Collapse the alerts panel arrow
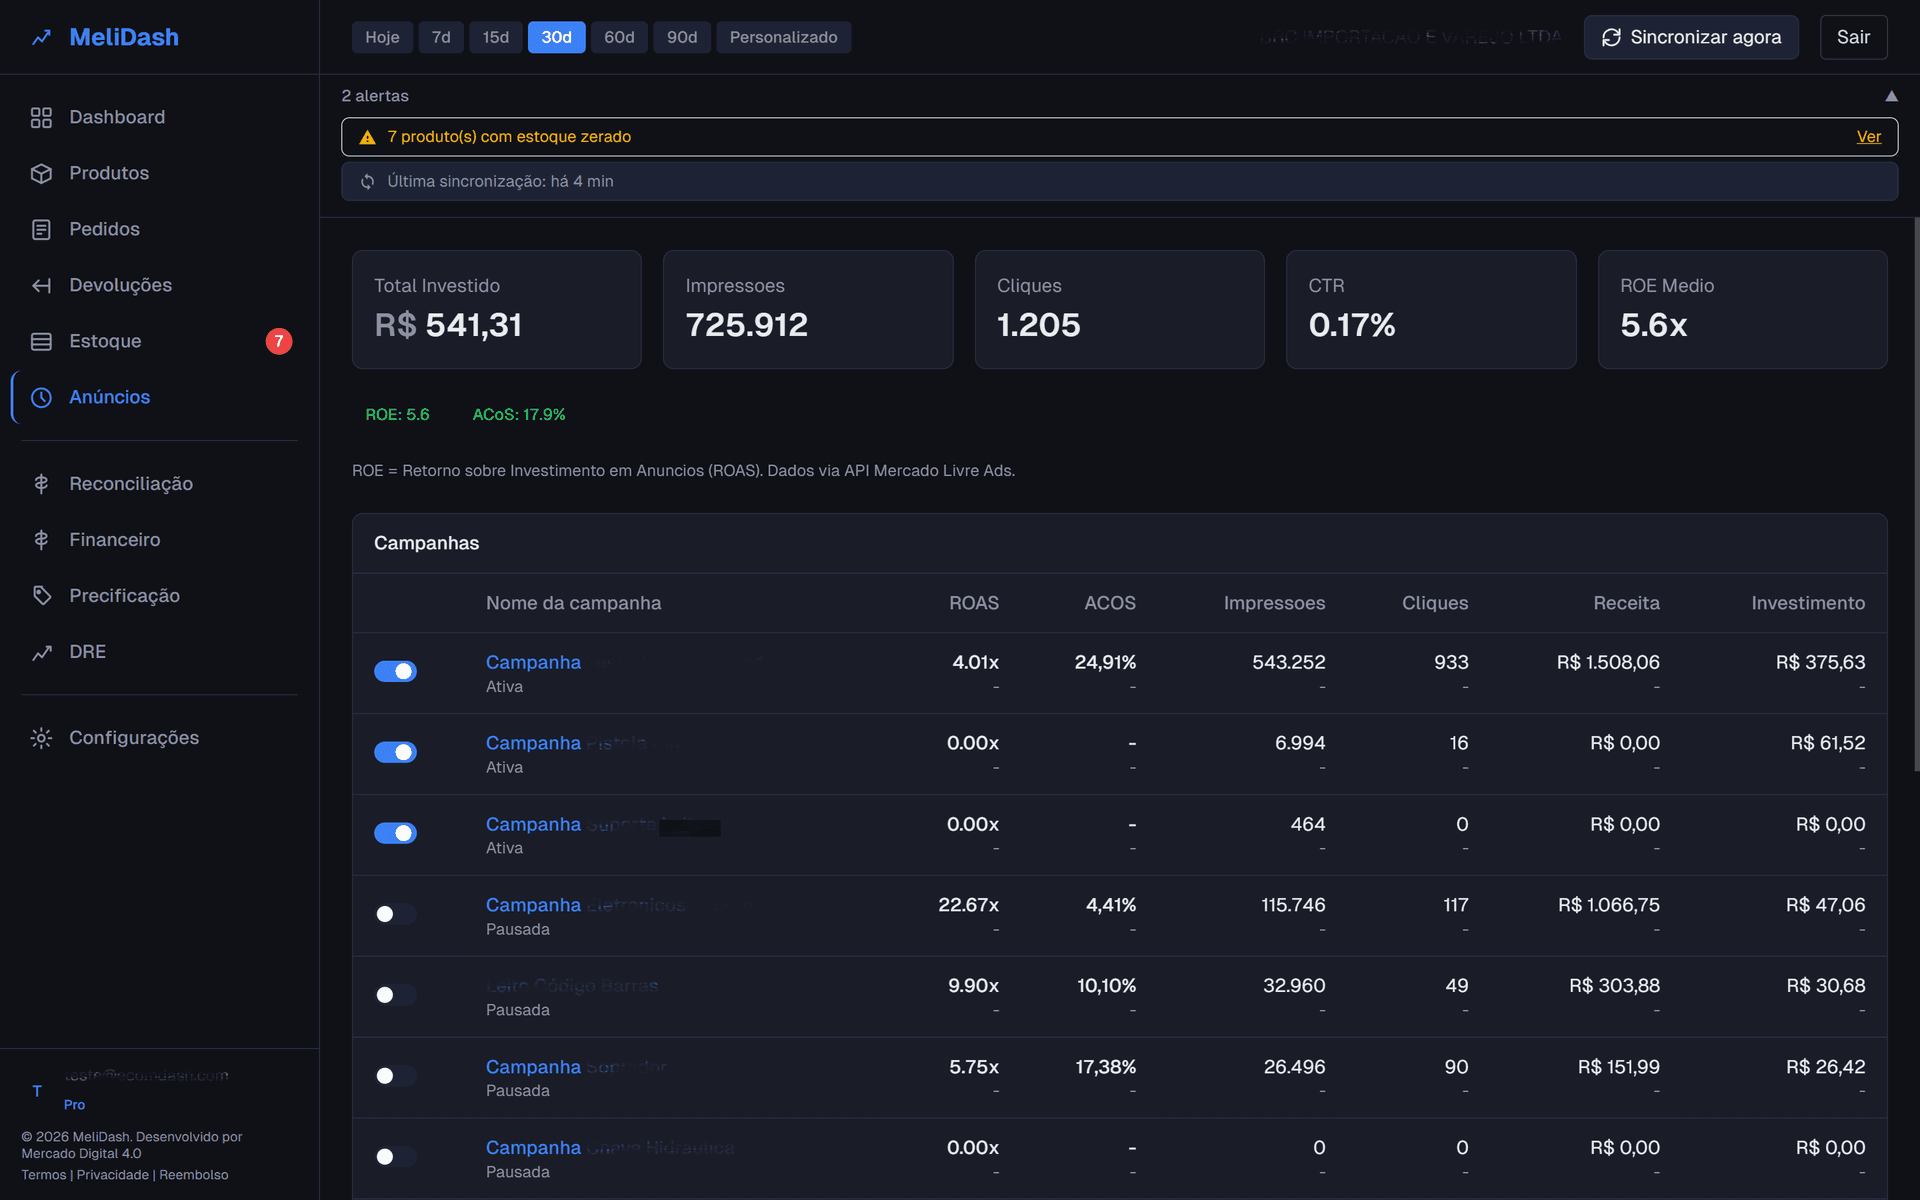The image size is (1920, 1200). 1892,95
